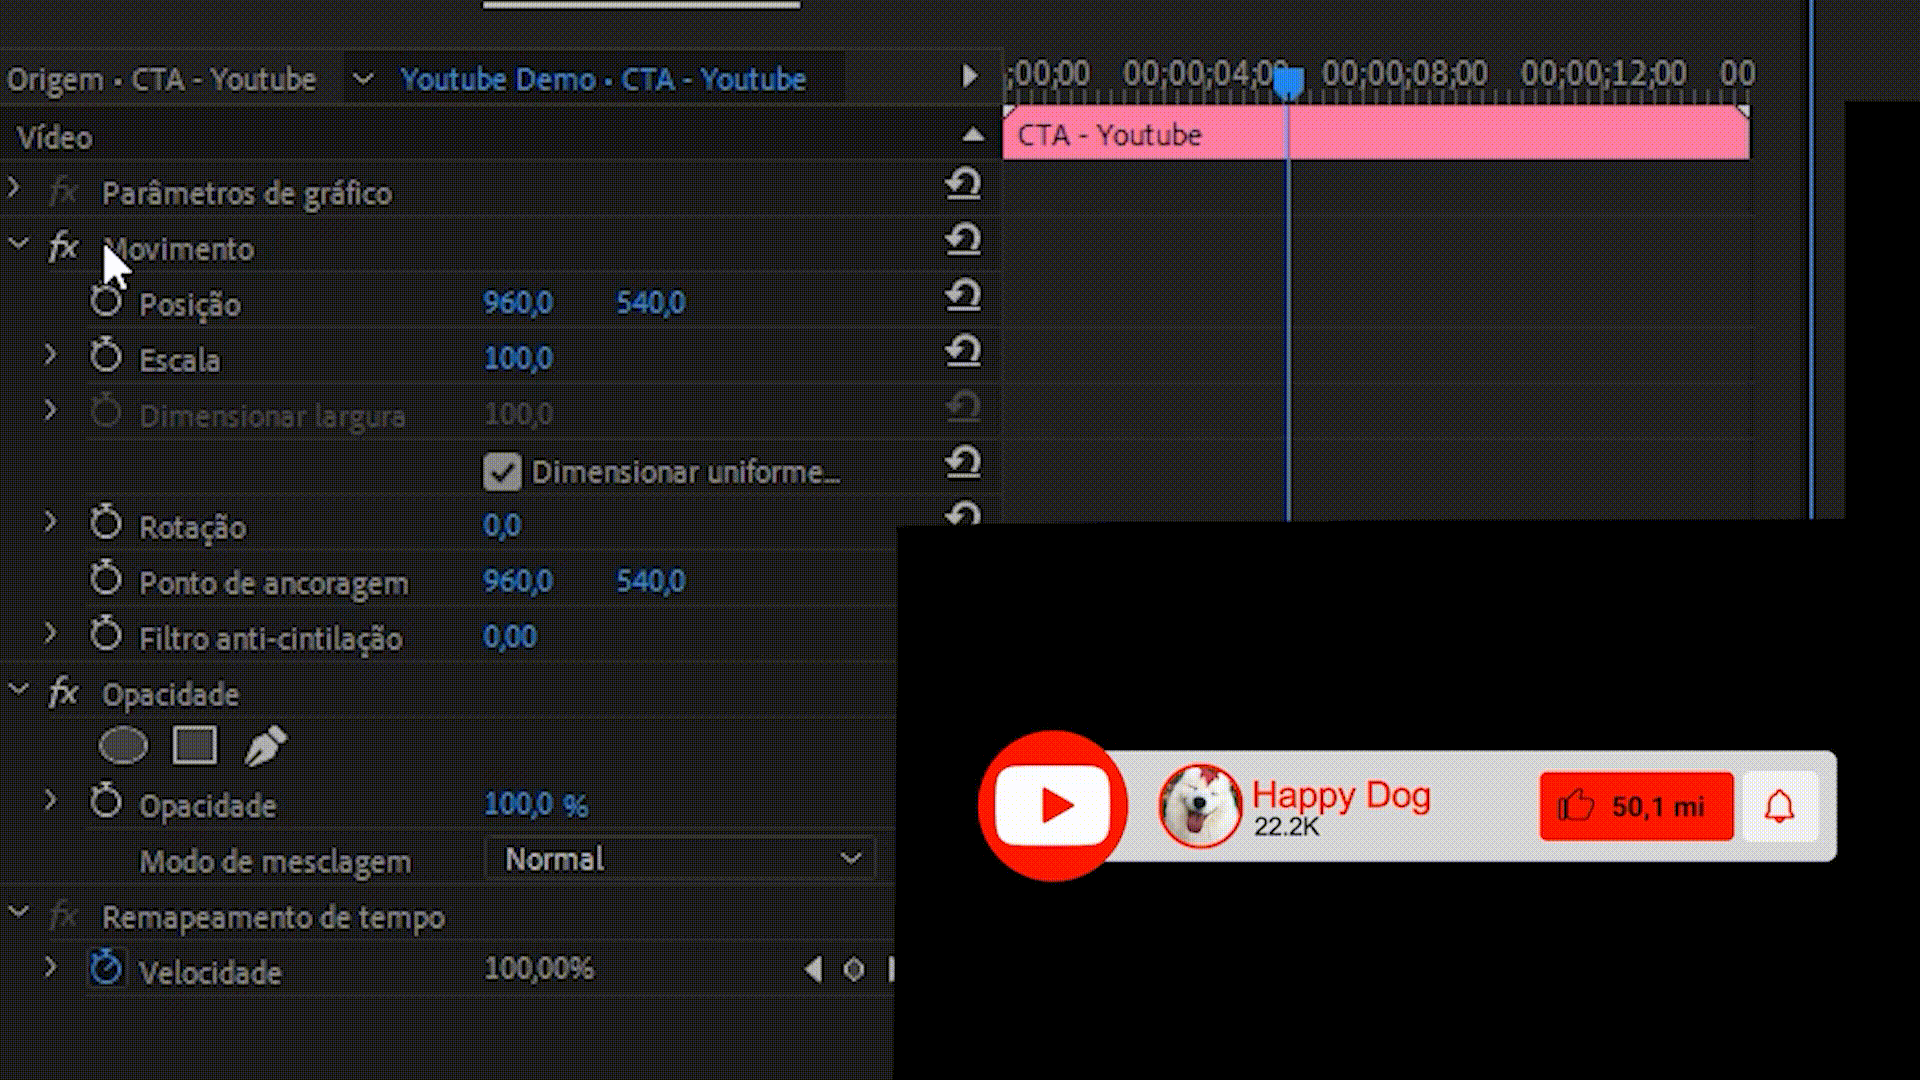Reset the Posição parameter
This screenshot has height=1080, width=1920.
(963, 296)
